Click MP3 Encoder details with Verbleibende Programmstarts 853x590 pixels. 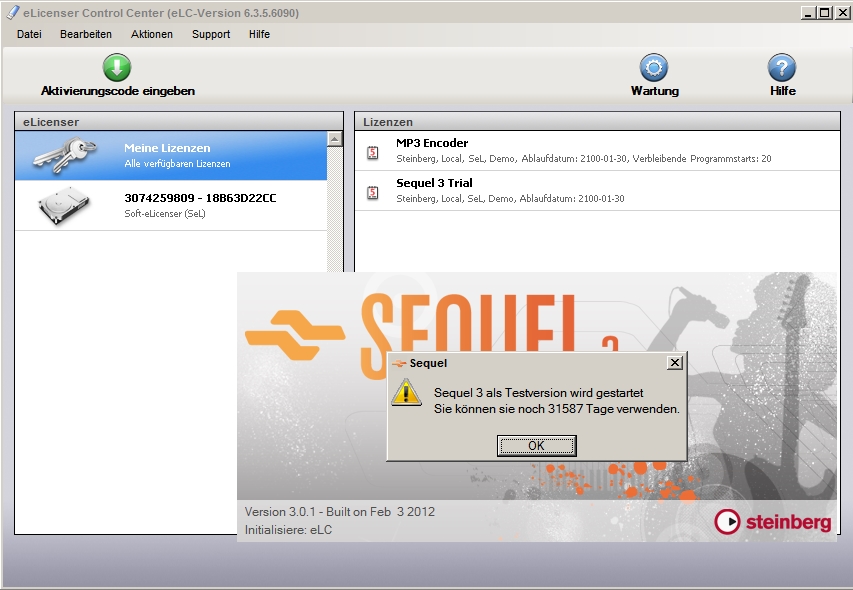[584, 159]
